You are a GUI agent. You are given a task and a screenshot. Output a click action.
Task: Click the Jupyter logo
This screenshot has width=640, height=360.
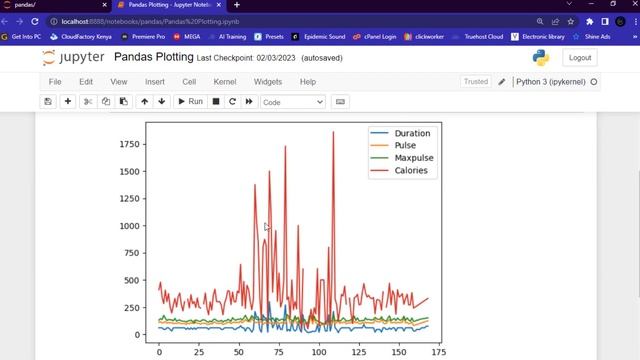coord(73,58)
